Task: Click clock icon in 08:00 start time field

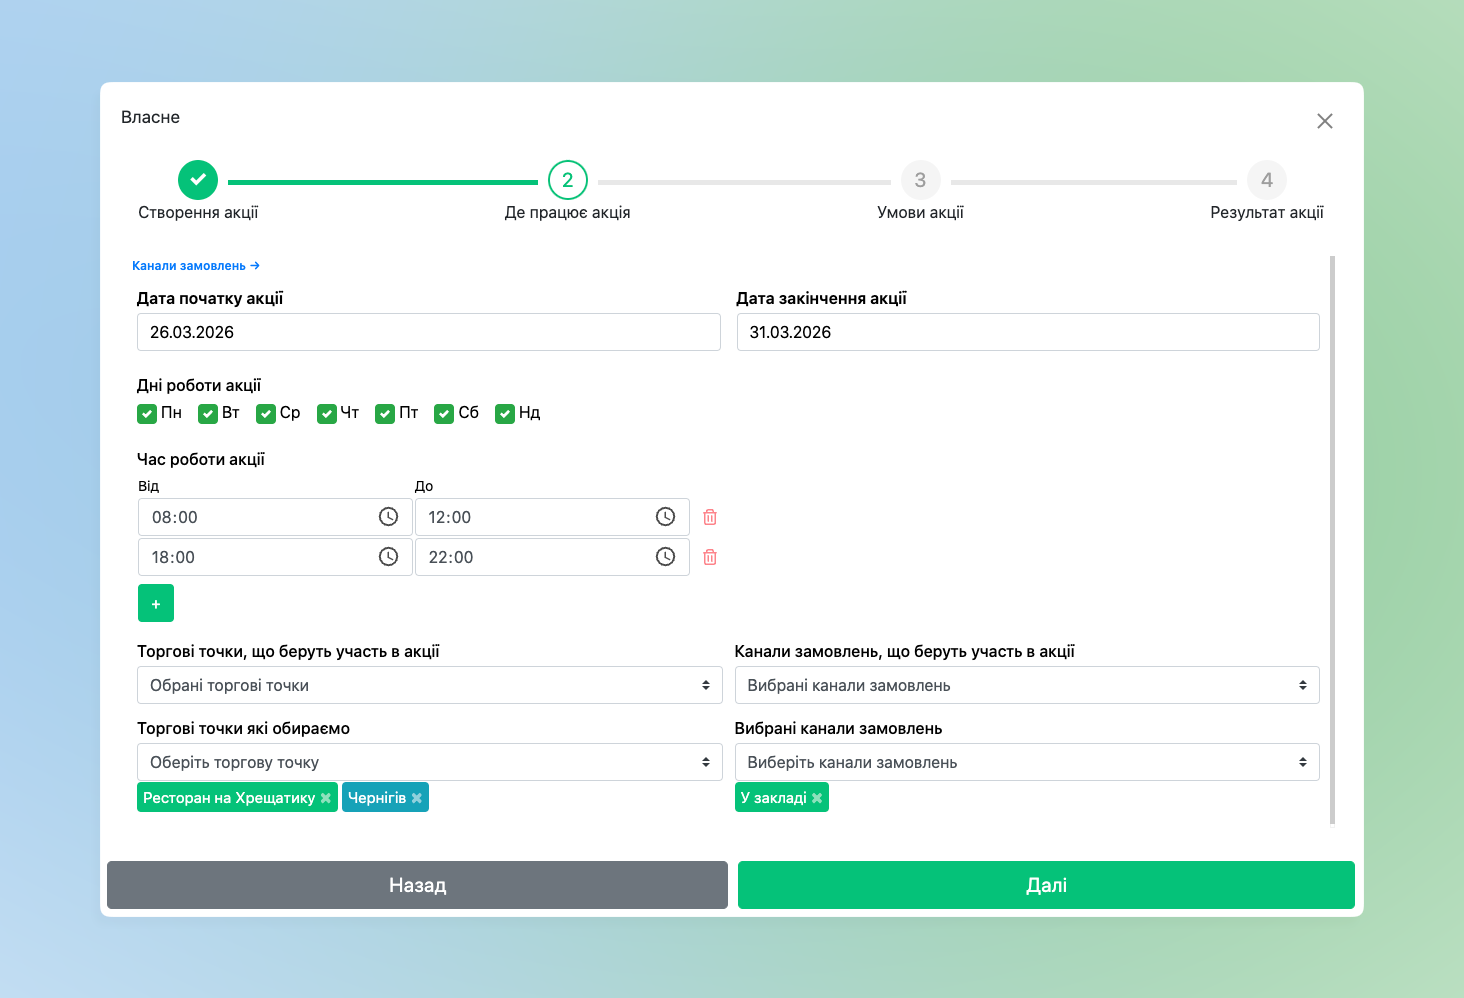Action: pos(388,517)
